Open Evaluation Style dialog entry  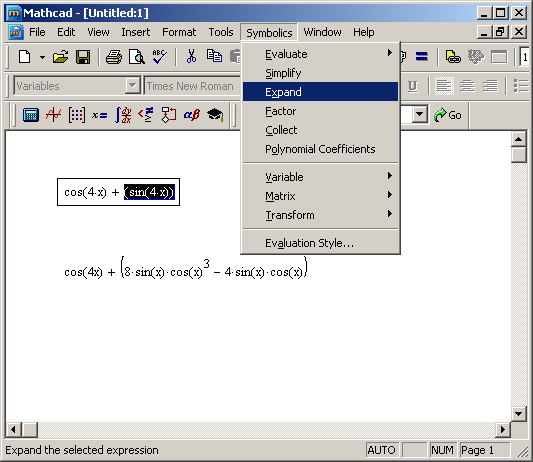click(x=320, y=243)
